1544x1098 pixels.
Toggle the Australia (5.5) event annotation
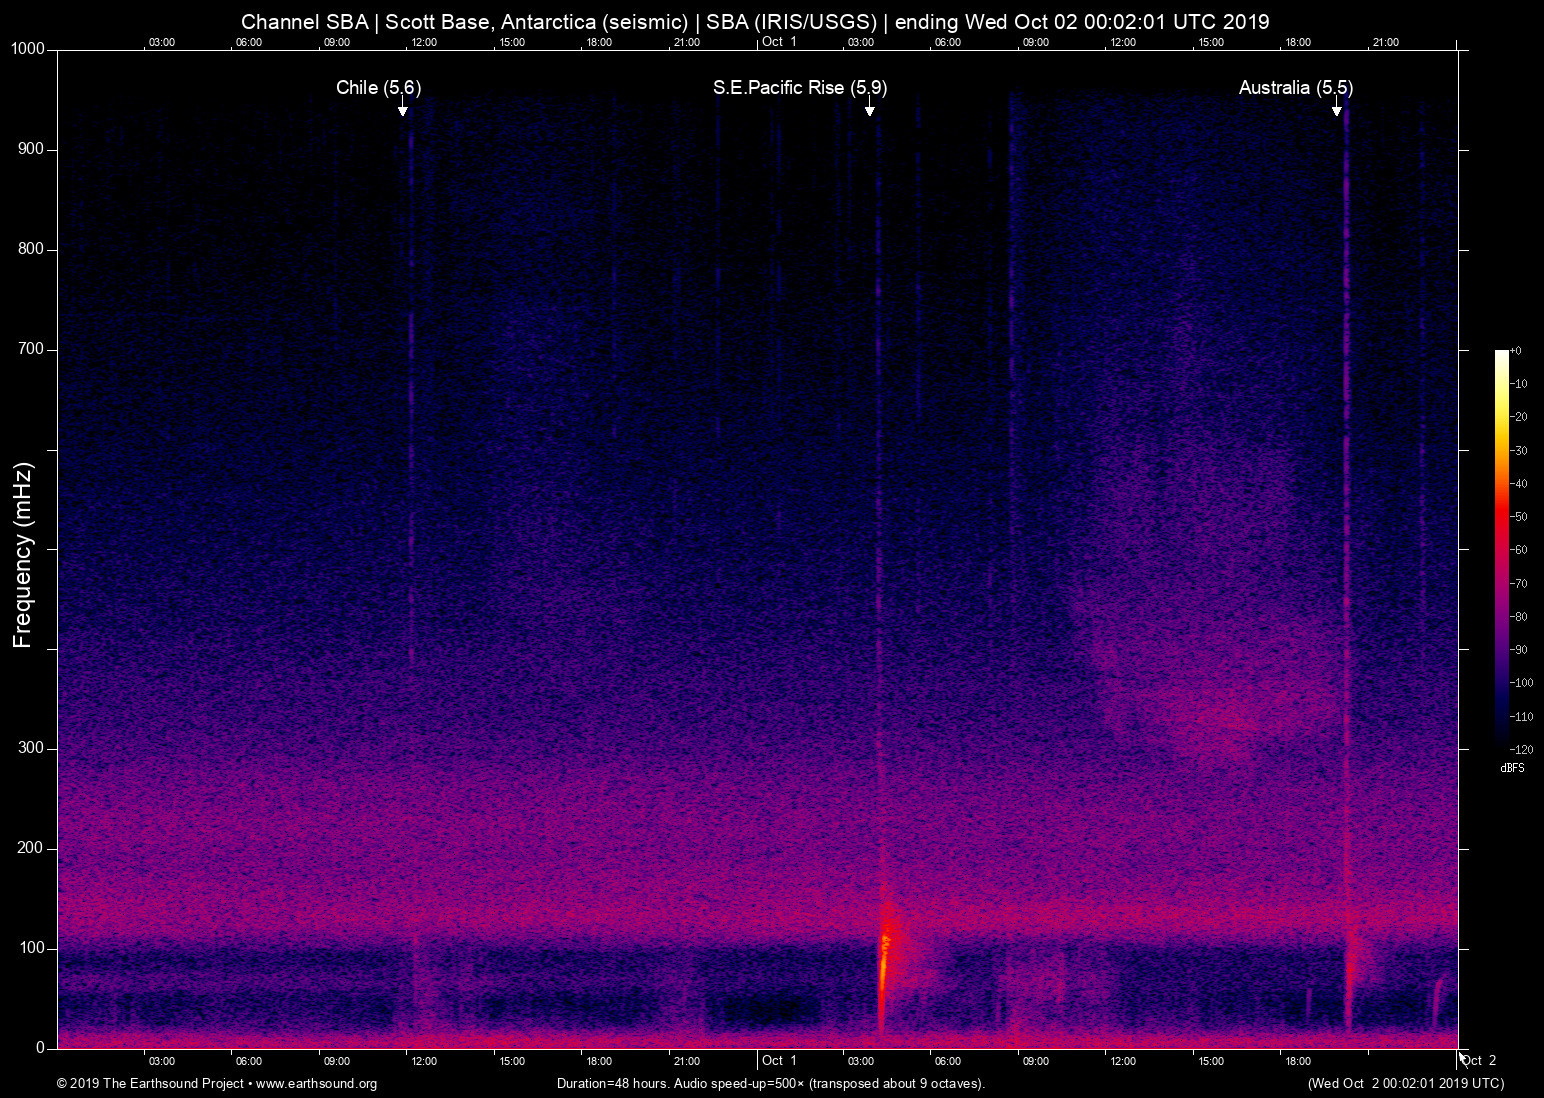(1295, 88)
